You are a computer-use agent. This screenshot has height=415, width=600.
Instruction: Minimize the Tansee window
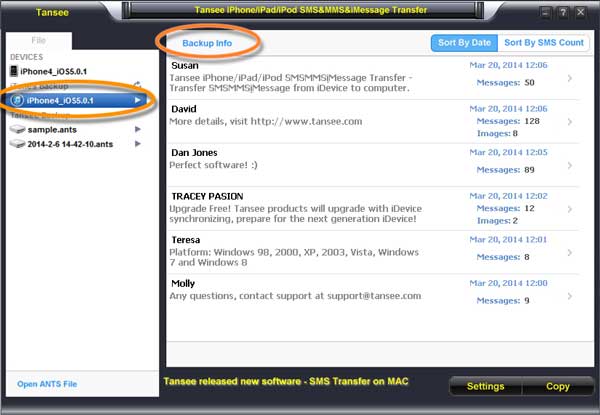click(545, 13)
